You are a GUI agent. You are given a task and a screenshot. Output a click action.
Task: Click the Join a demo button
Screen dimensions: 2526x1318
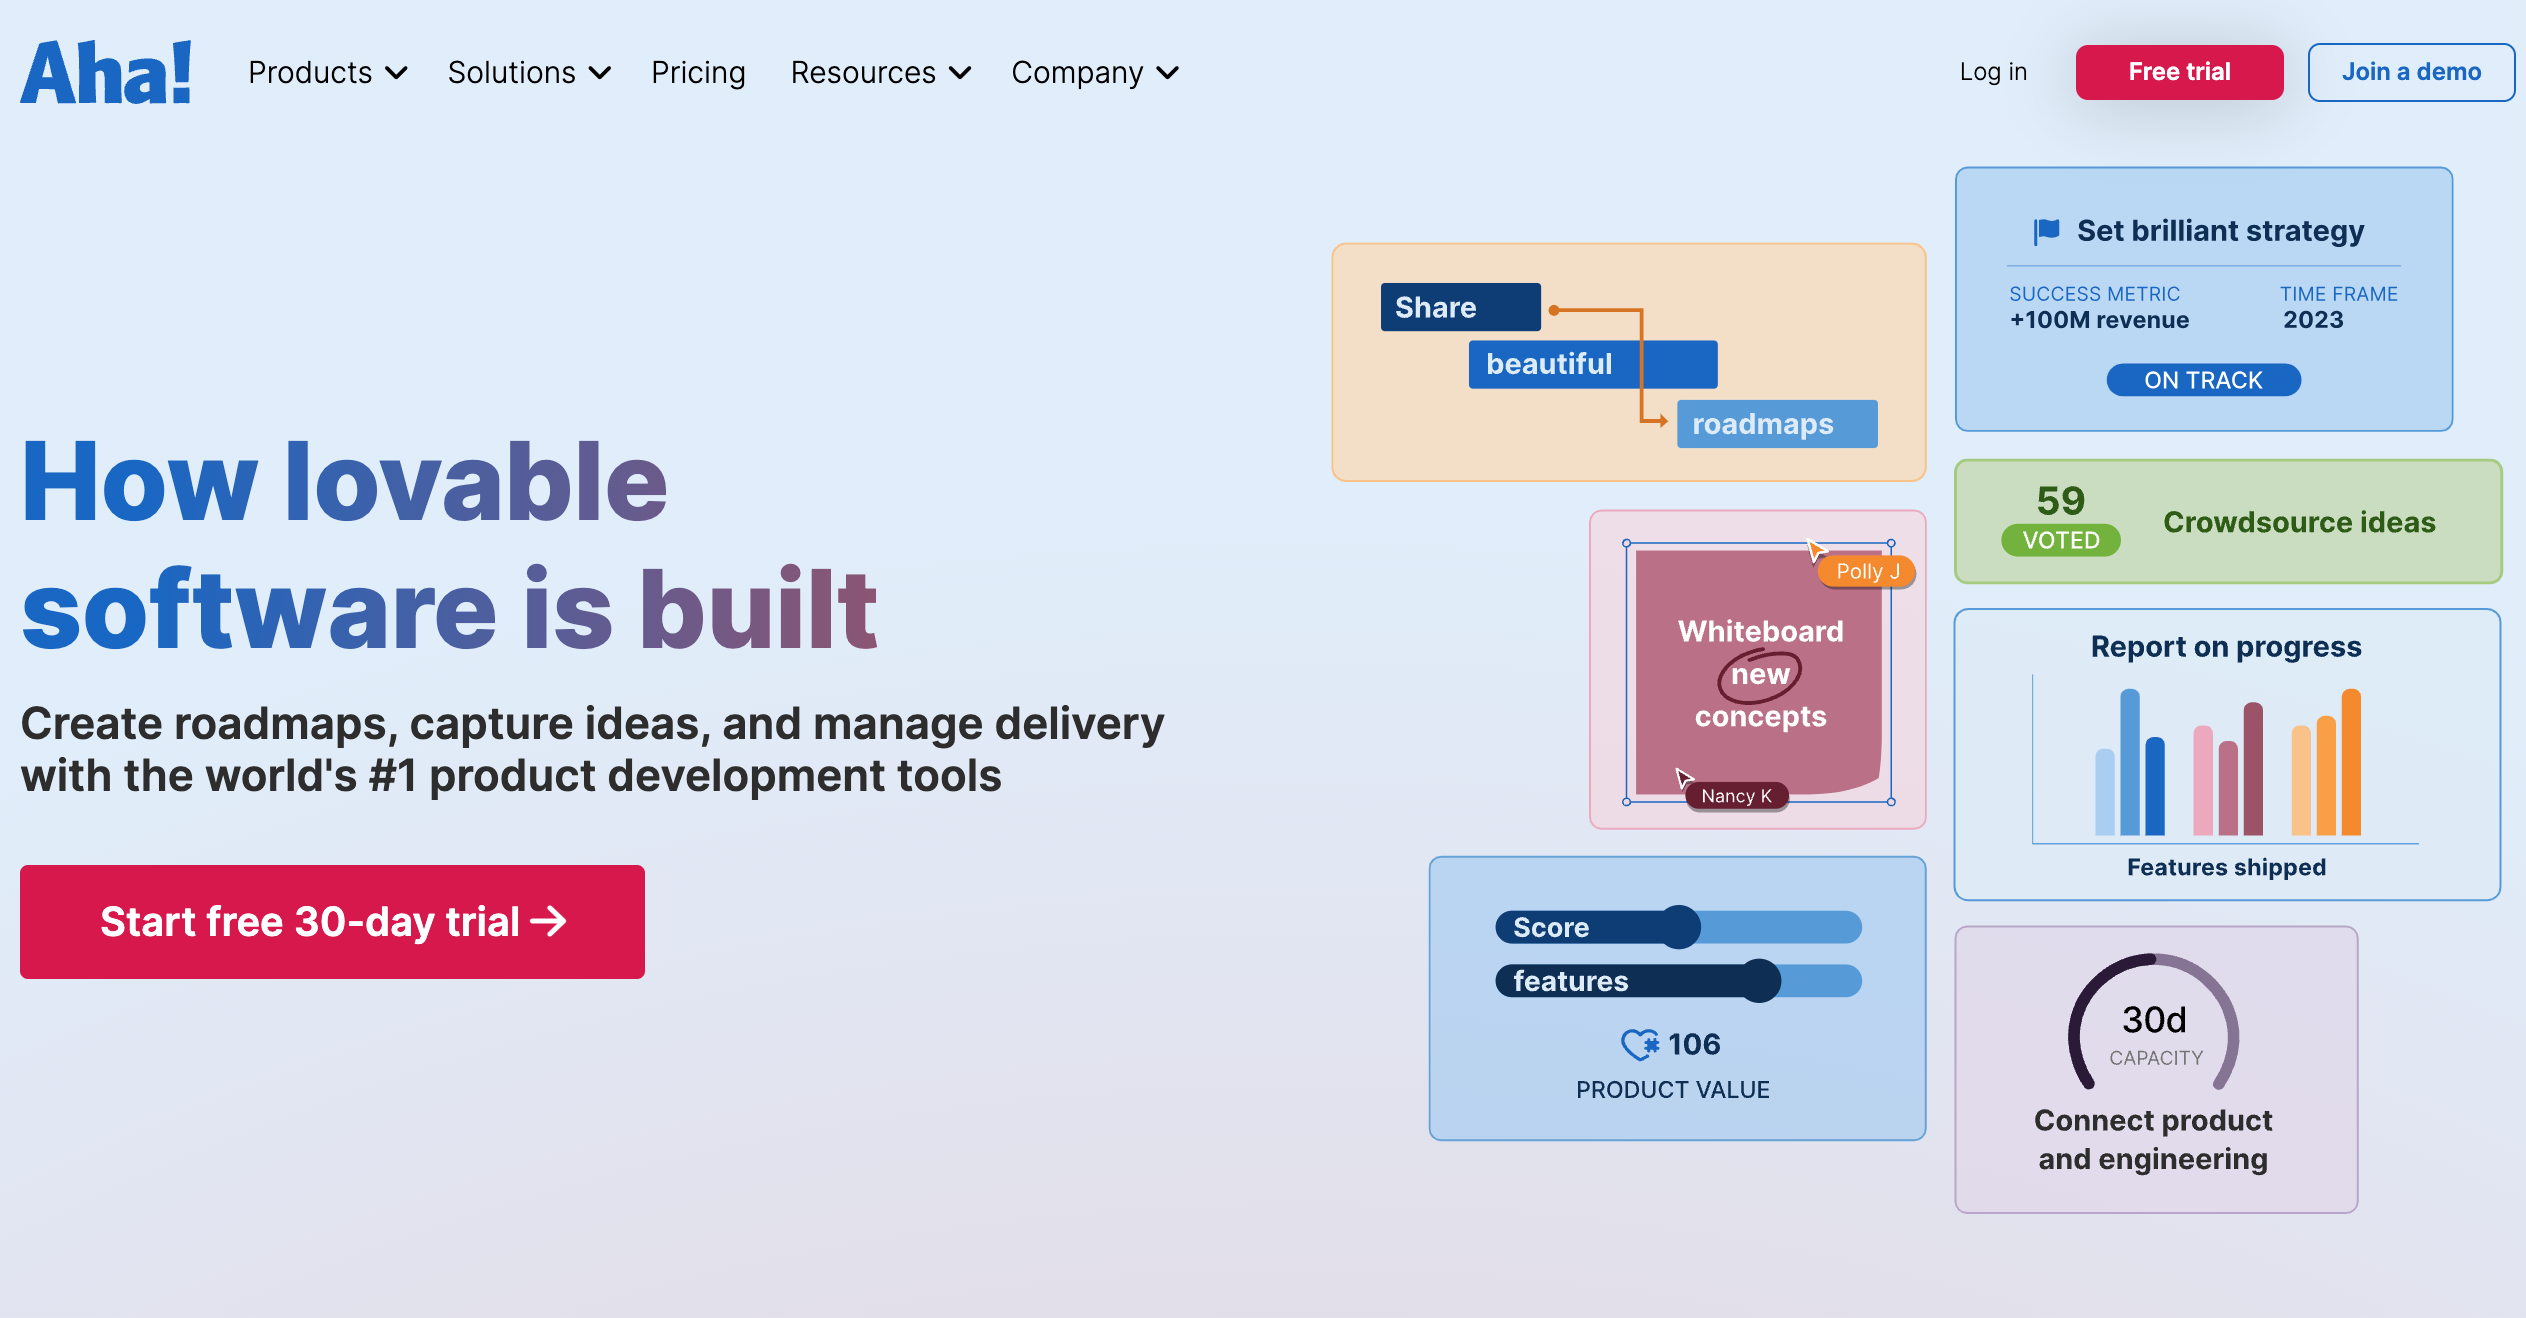(2411, 72)
